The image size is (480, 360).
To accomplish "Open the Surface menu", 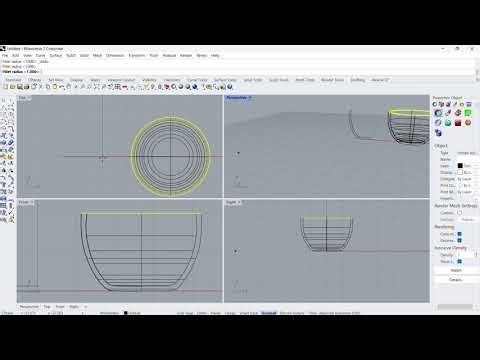I will (x=56, y=55).
